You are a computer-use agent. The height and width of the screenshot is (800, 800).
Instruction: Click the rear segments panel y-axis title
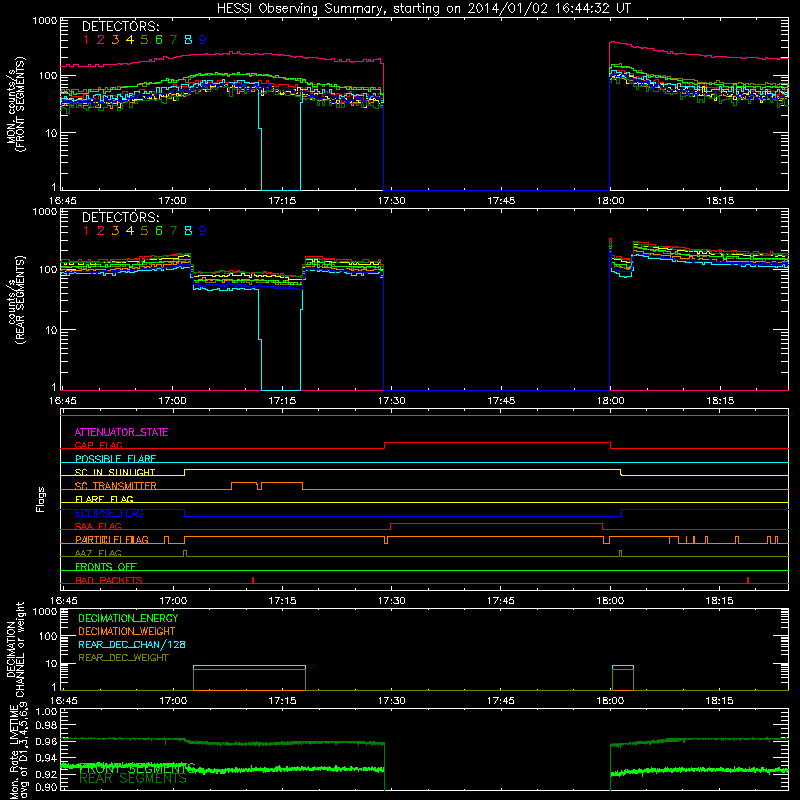click(x=16, y=300)
